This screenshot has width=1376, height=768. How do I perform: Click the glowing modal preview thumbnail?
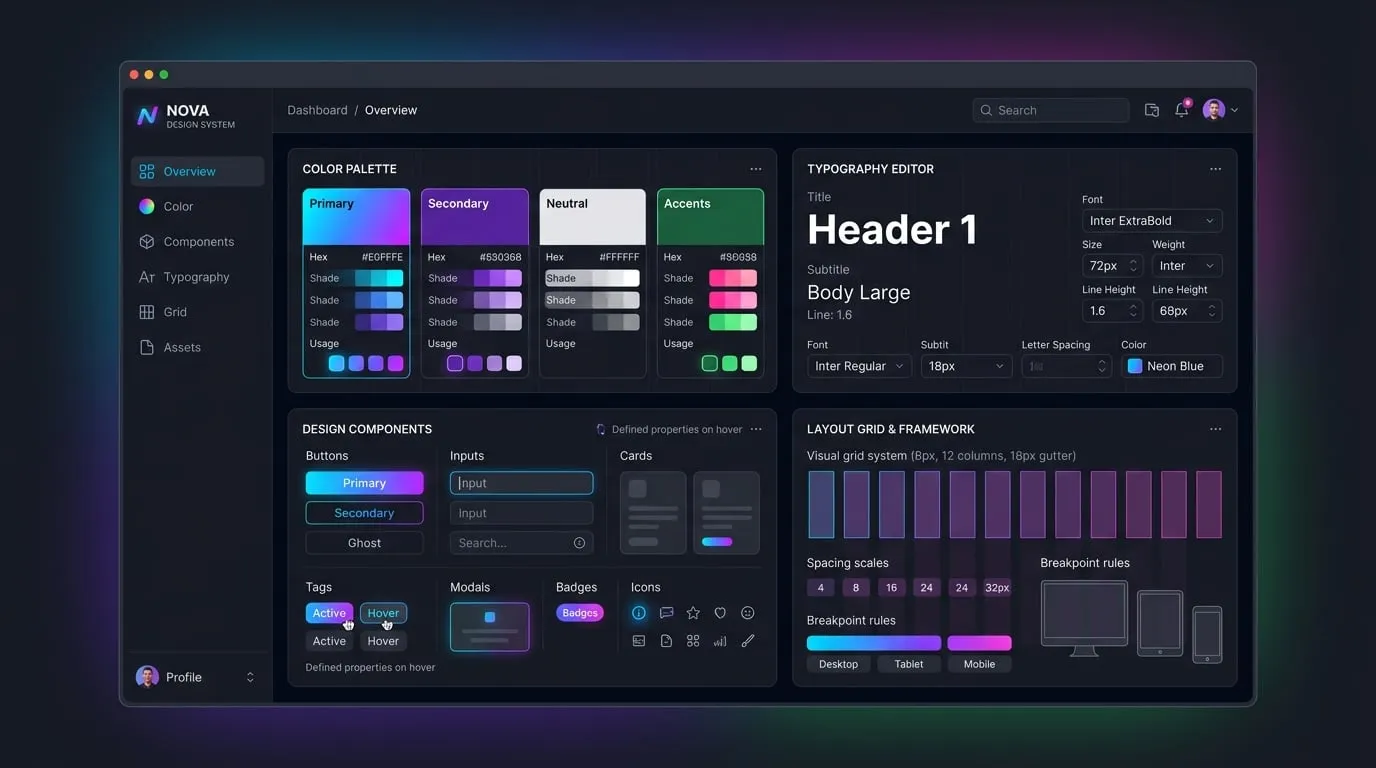coord(490,627)
